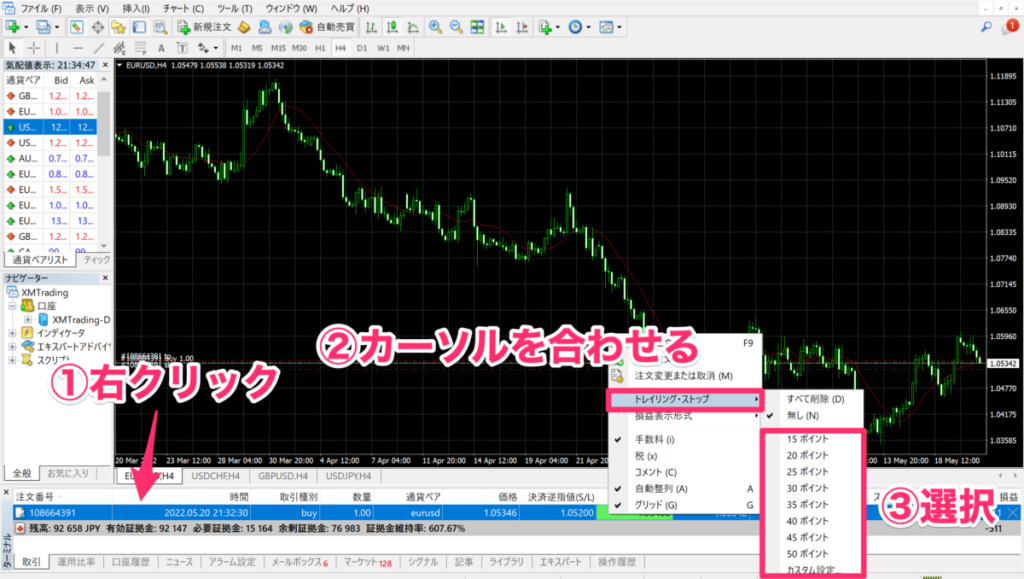Switch to the ティック tab
The height and width of the screenshot is (579, 1024).
[x=97, y=260]
